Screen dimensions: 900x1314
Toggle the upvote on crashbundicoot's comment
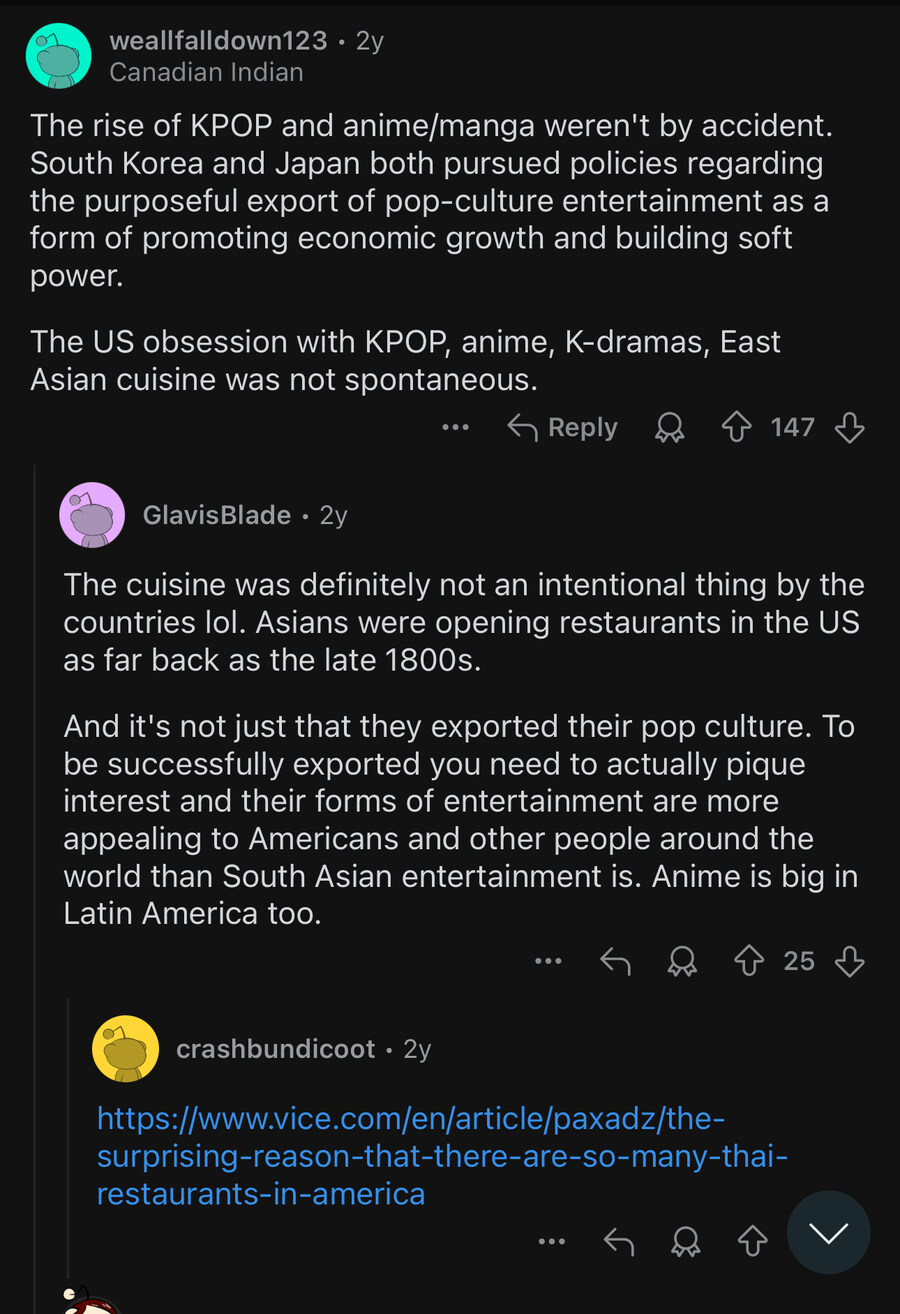coord(752,1241)
